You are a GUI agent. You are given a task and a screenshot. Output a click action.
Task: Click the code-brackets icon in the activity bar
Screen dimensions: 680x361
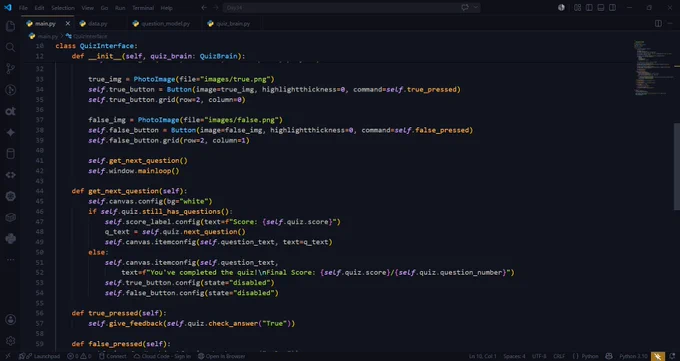10,175
